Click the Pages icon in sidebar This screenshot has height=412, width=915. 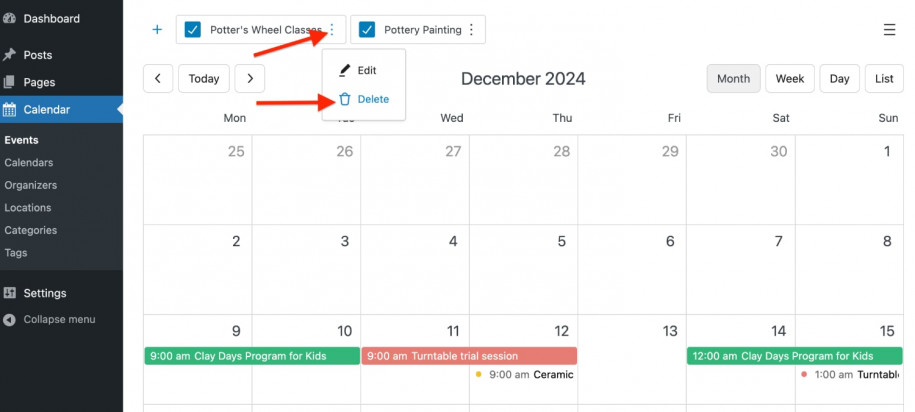pos(10,82)
